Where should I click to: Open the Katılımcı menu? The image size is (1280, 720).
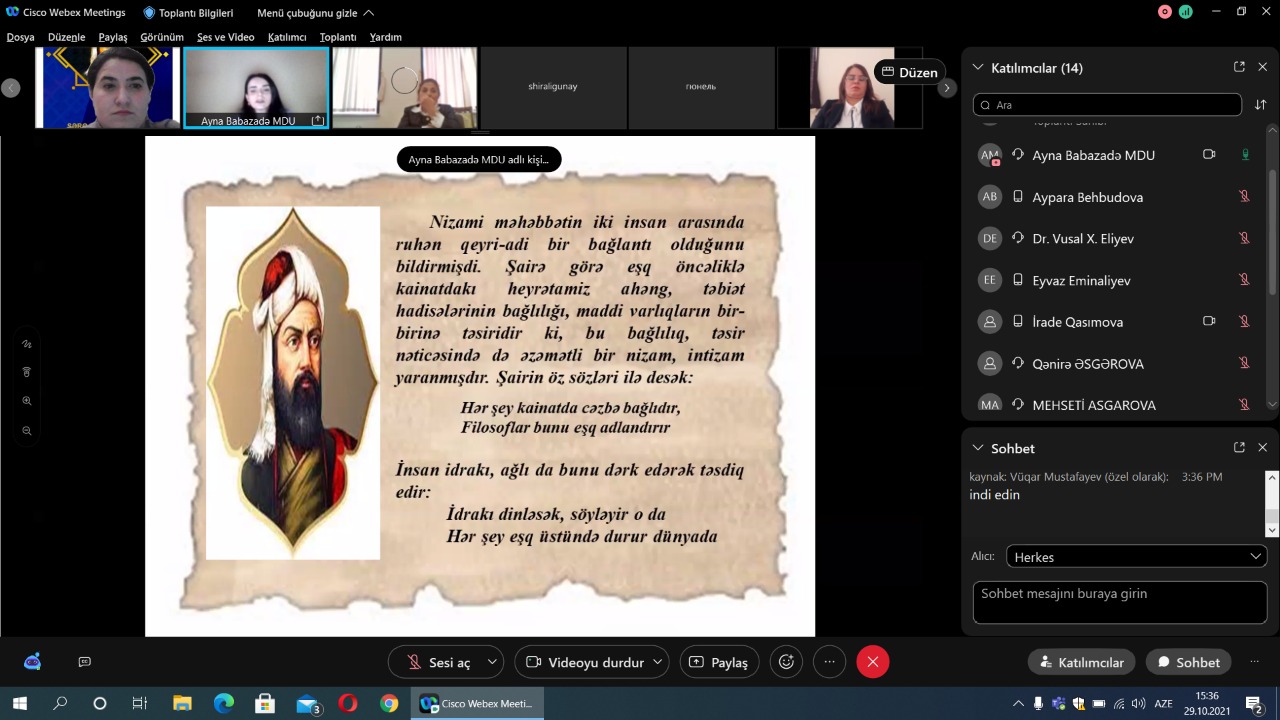tap(287, 37)
